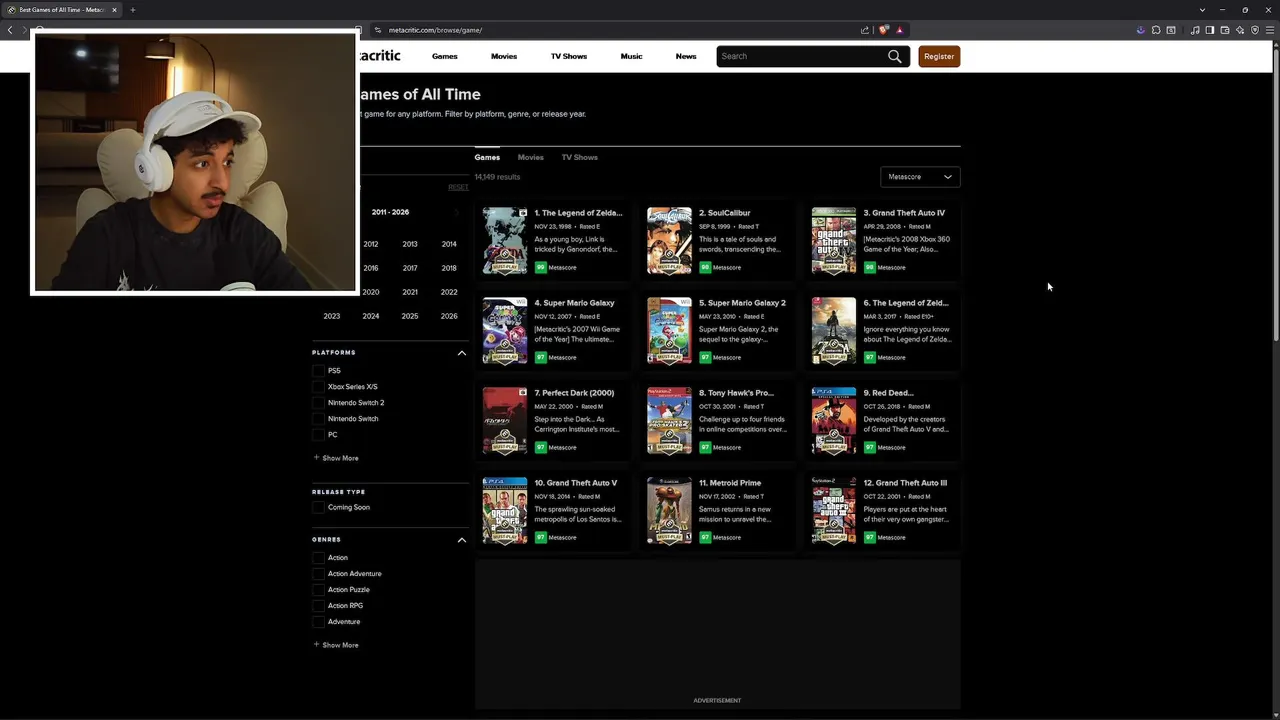Expand Show More under Genres
This screenshot has height=720, width=1280.
(x=336, y=645)
